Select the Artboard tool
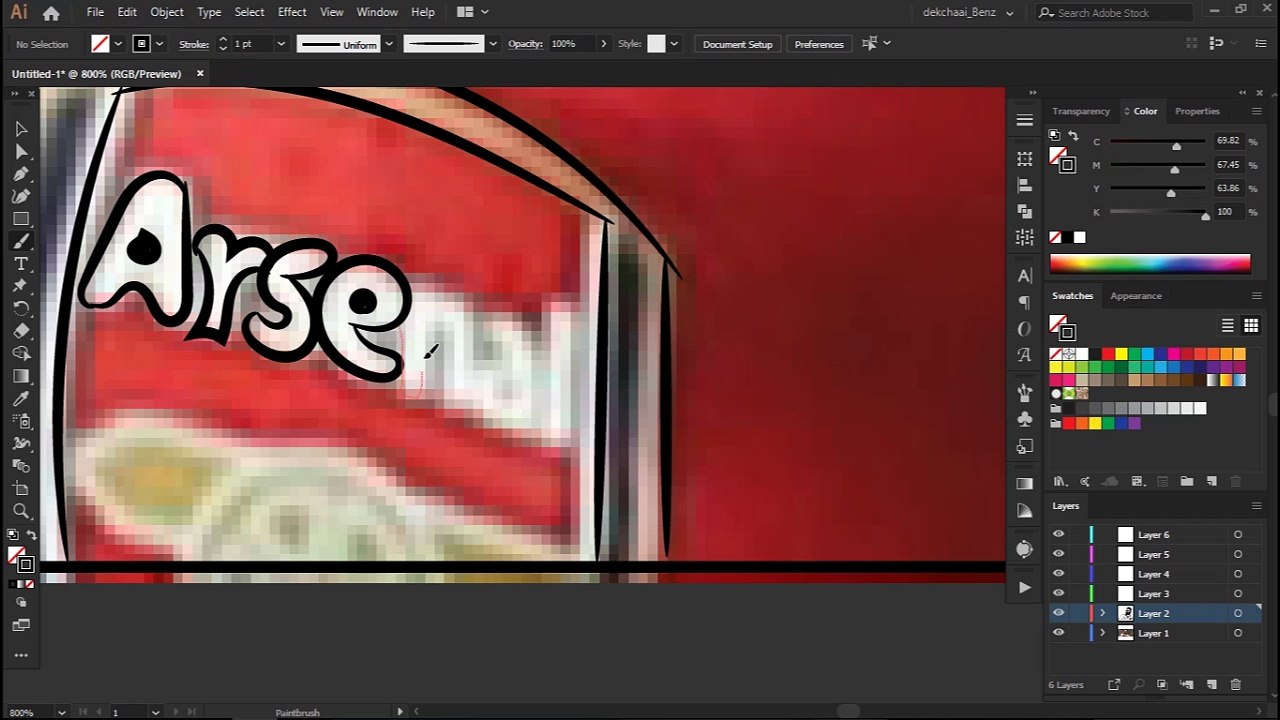This screenshot has height=720, width=1280. 21,489
